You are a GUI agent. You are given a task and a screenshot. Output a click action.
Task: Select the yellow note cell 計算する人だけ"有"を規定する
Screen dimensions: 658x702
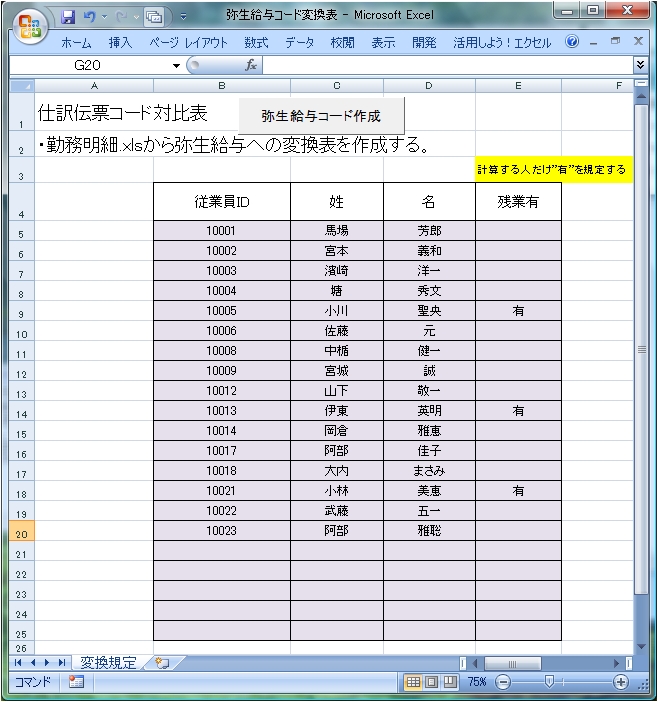554,170
